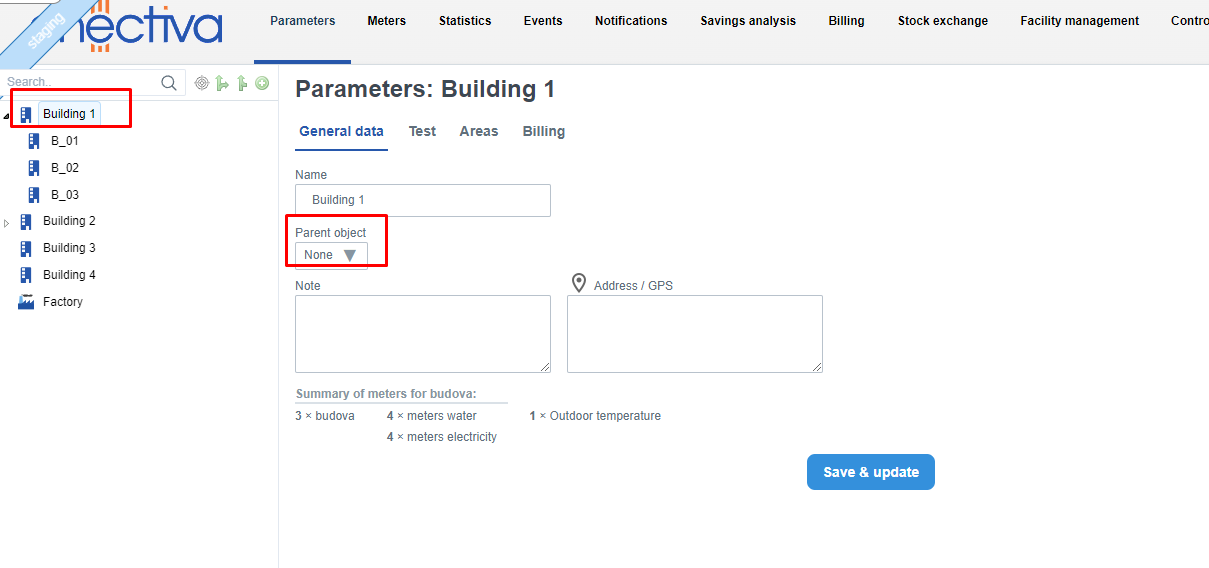Click the green plus add-object icon

262,83
